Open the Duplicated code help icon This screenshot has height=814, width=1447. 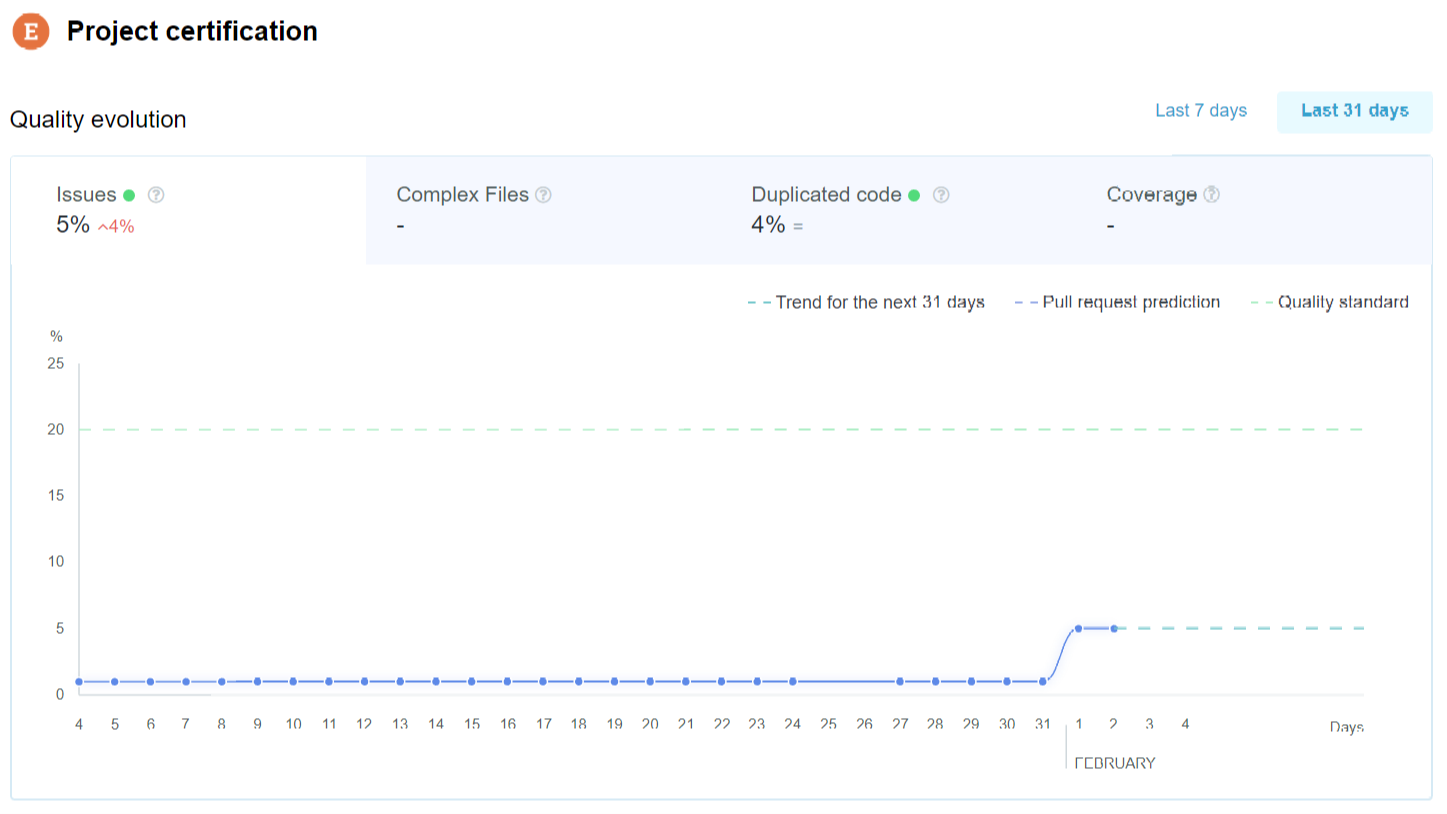click(x=941, y=195)
